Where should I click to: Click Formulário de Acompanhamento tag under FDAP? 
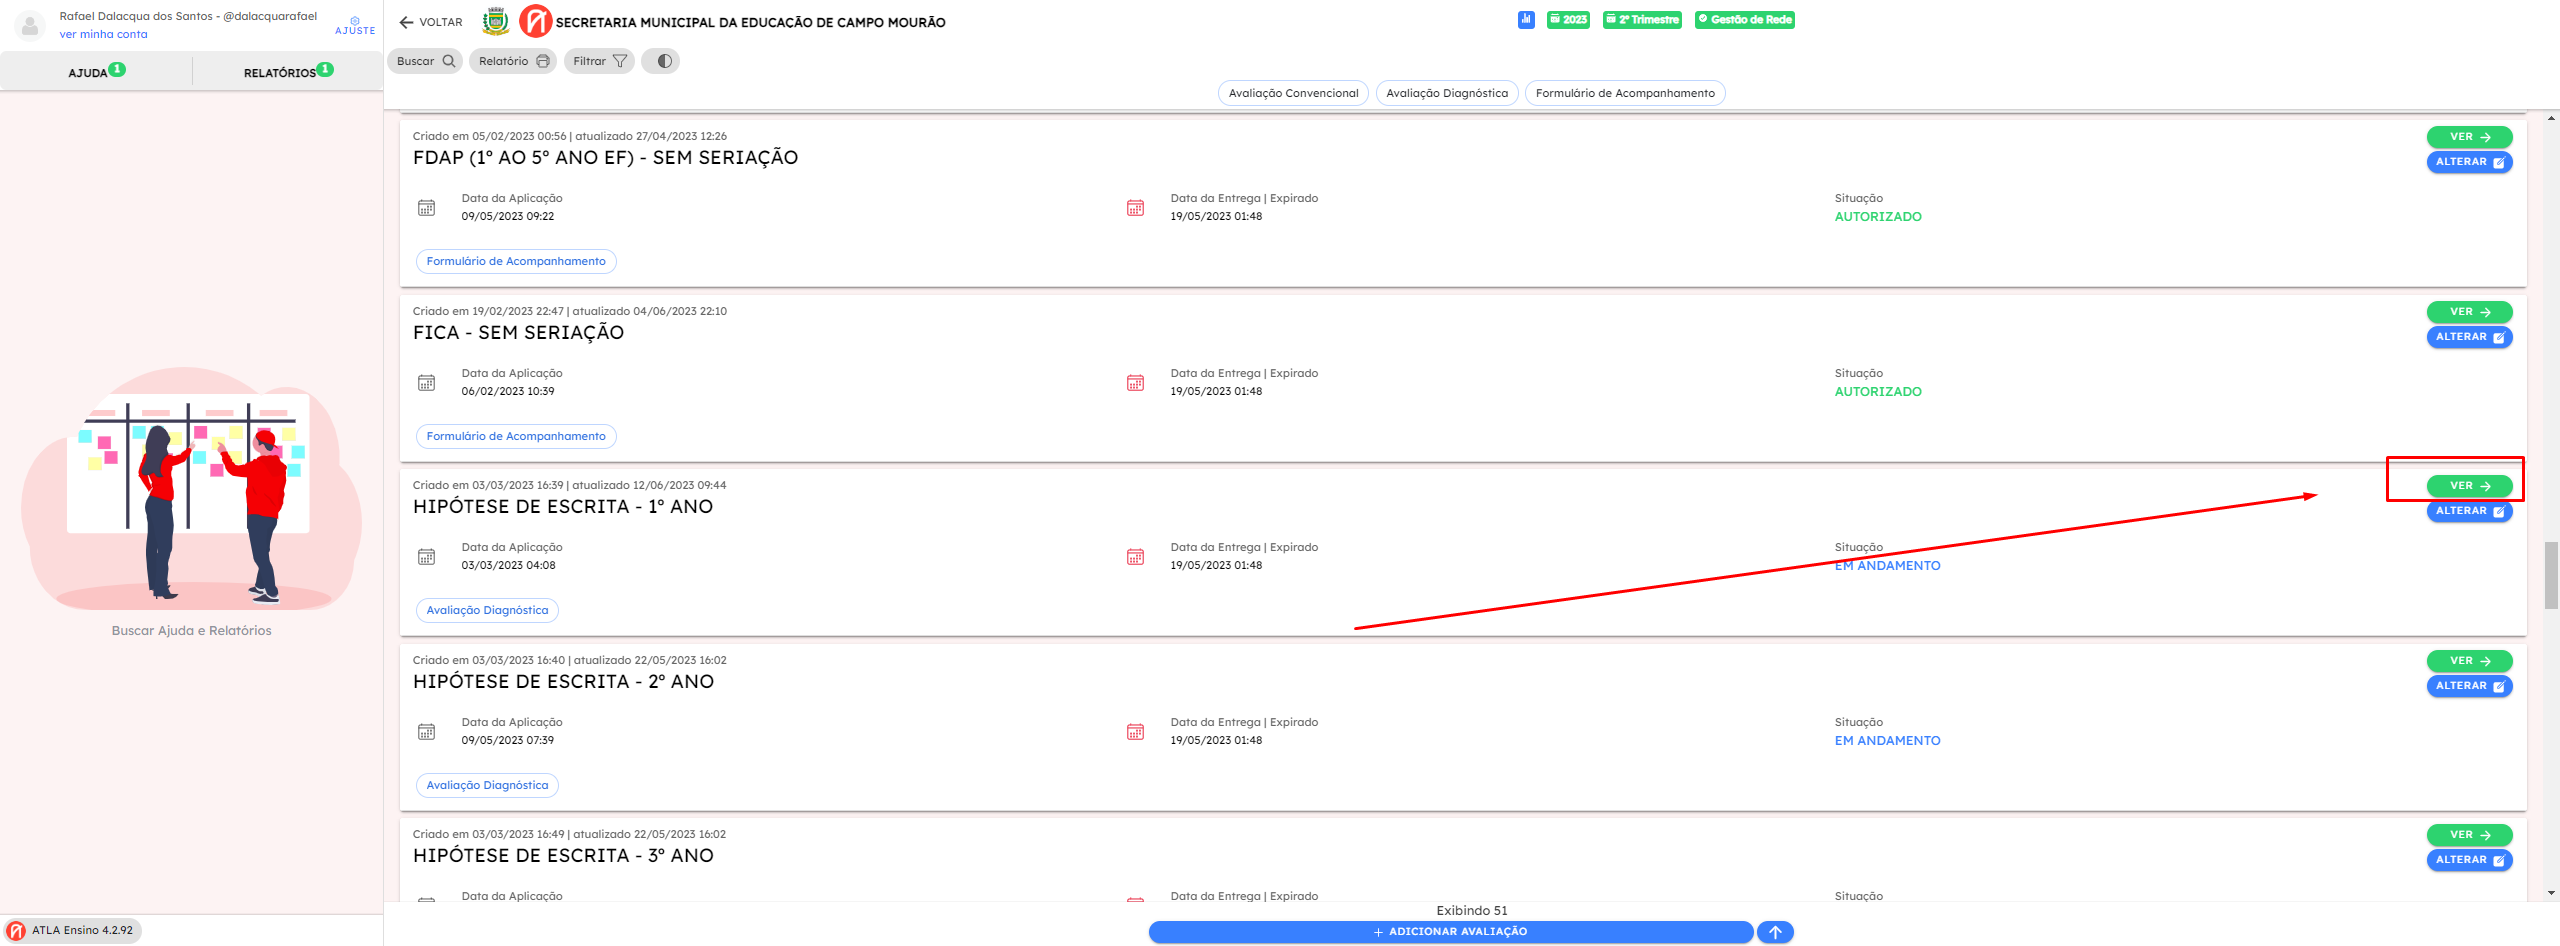pyautogui.click(x=516, y=262)
